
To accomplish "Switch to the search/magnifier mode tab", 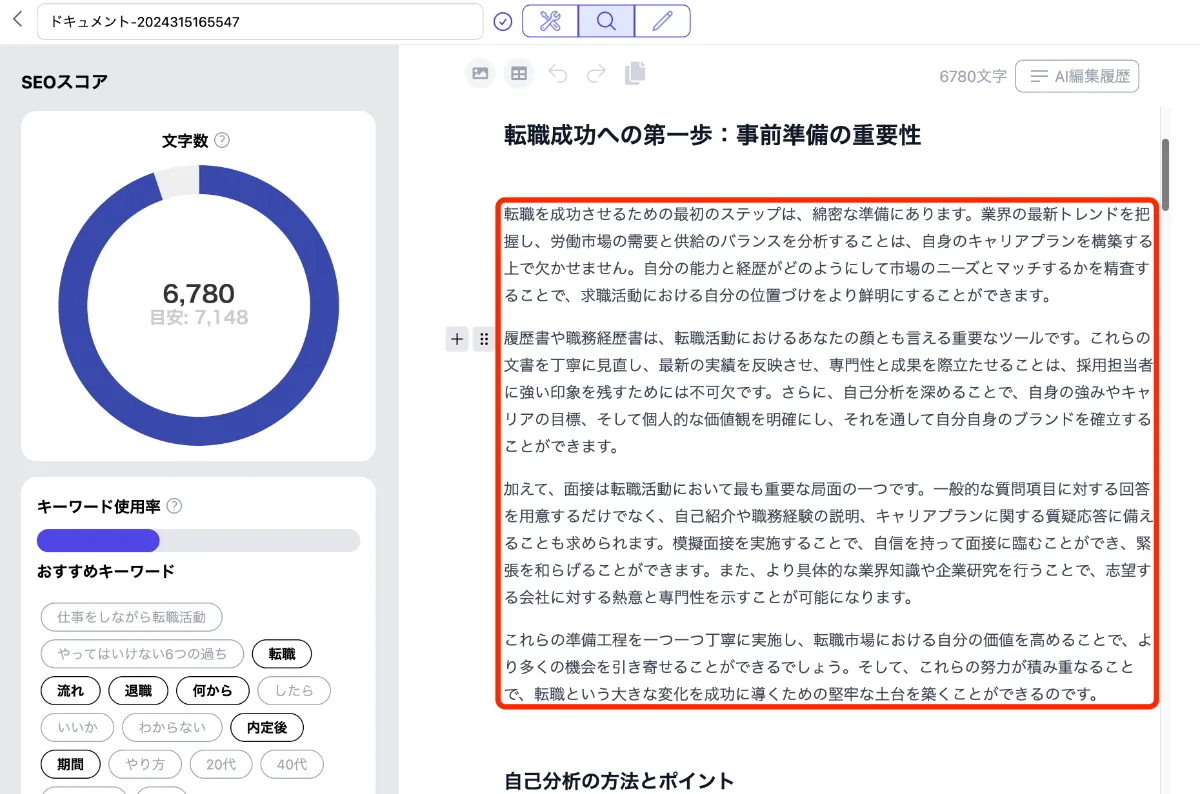I will tap(605, 21).
